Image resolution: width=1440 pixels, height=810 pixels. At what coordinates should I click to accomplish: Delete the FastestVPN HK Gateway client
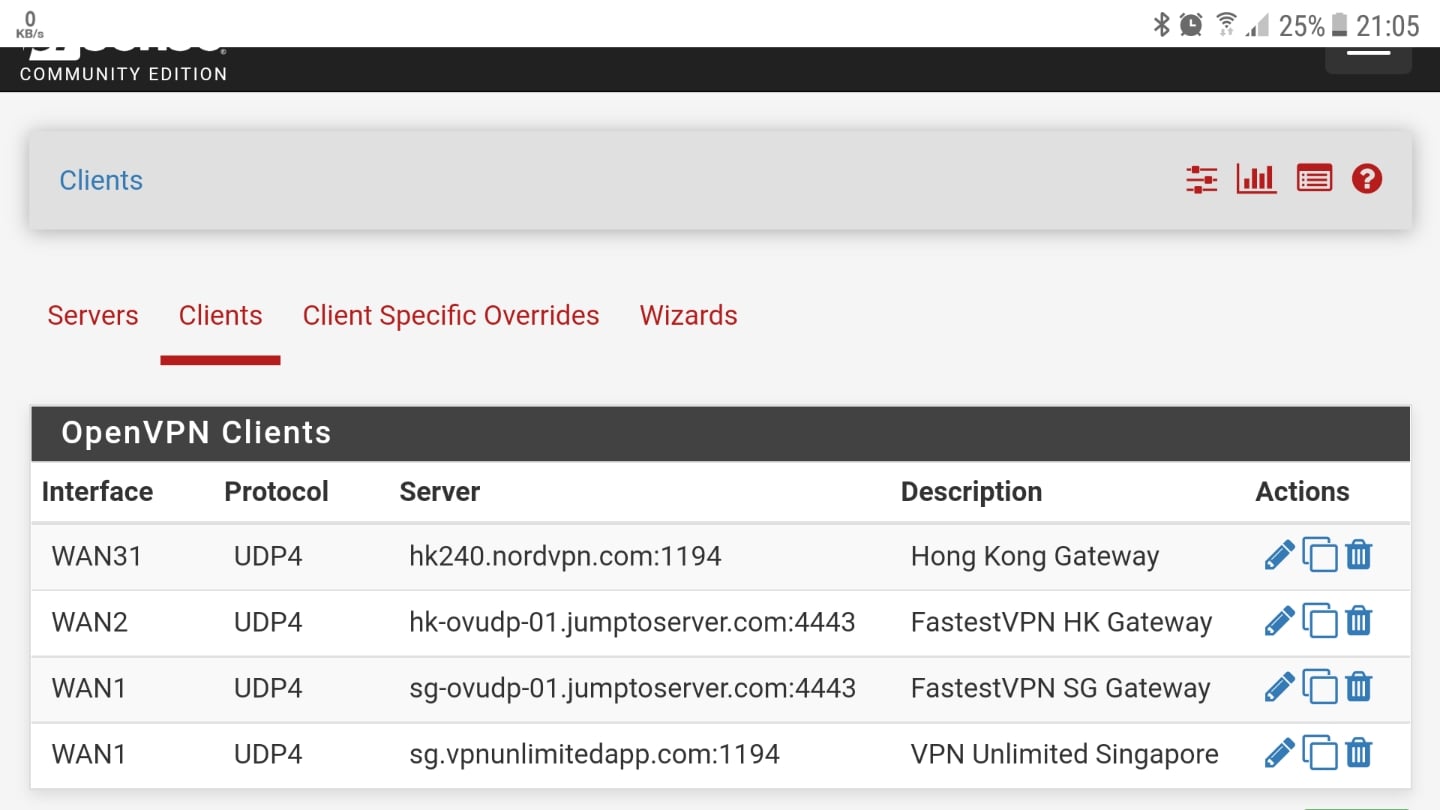(1358, 621)
